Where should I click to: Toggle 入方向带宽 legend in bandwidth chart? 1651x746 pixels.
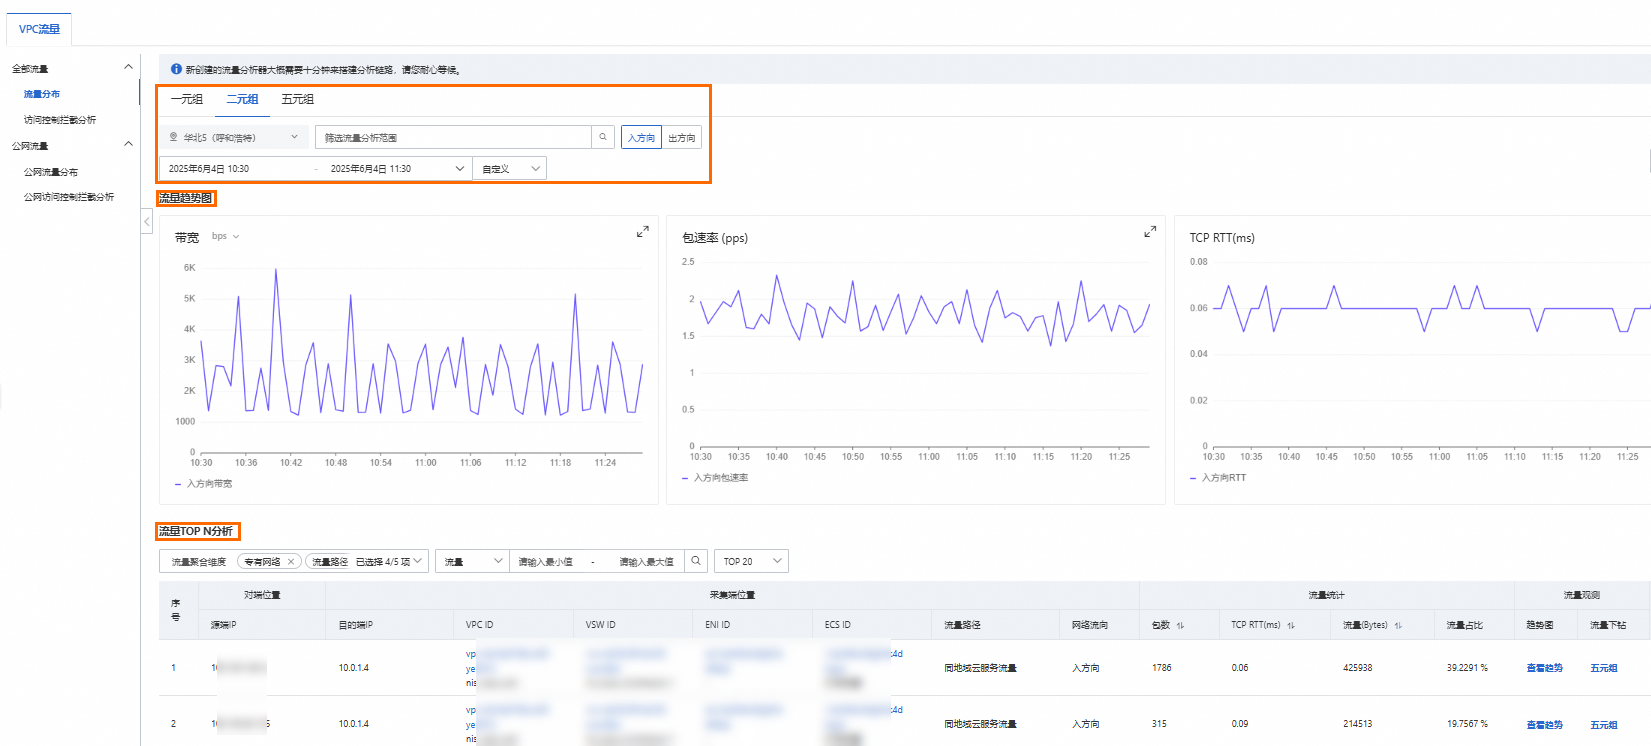pos(204,484)
